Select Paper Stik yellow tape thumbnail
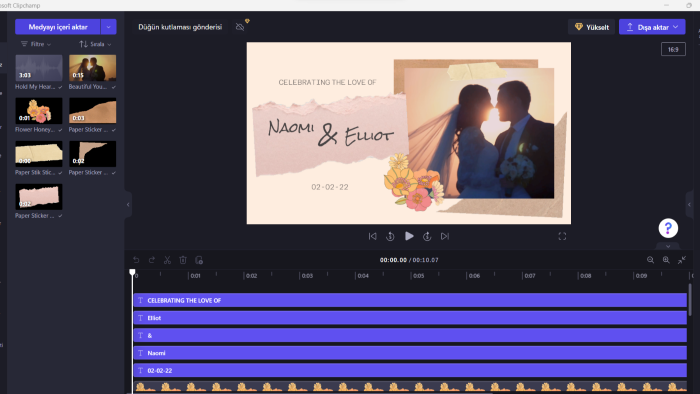This screenshot has height=394, width=700. pyautogui.click(x=39, y=153)
